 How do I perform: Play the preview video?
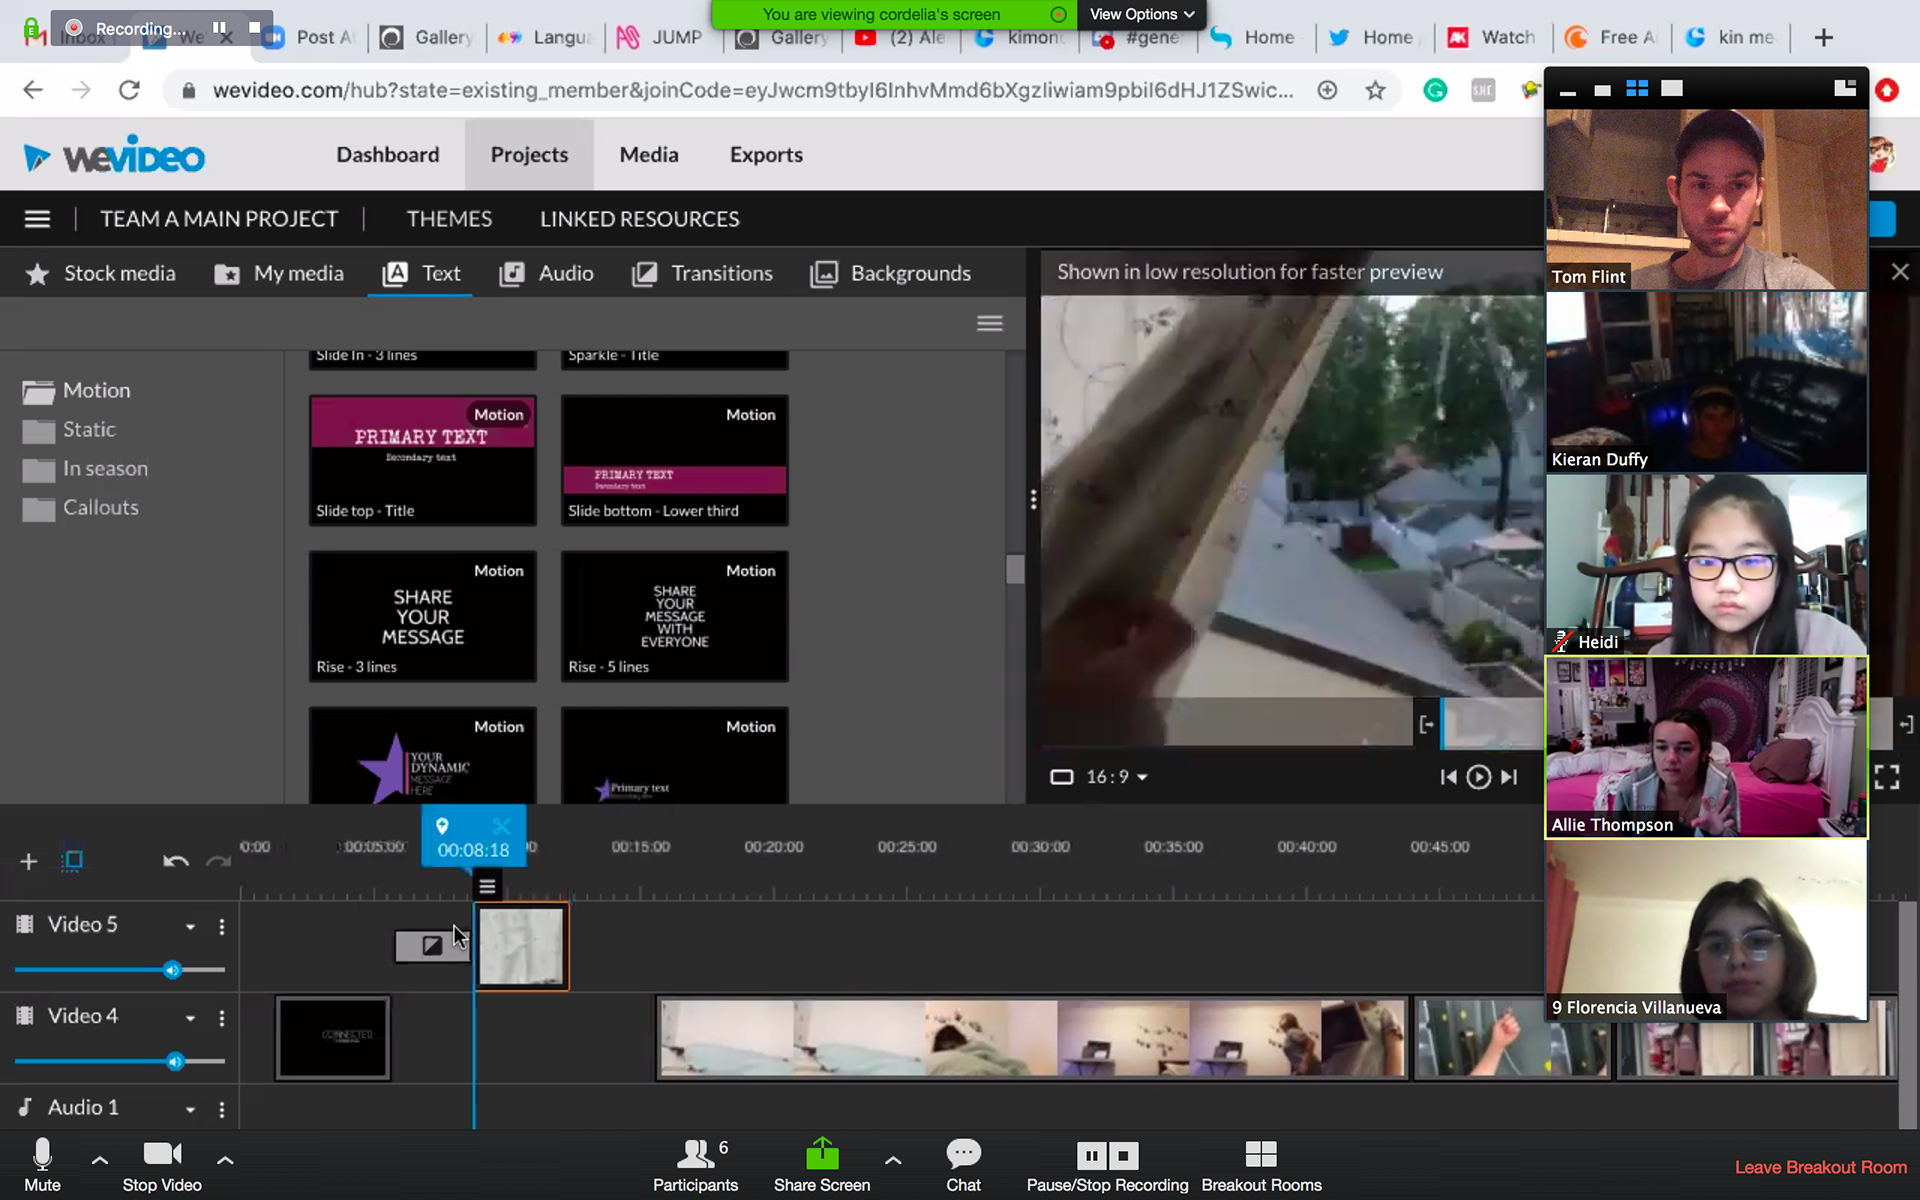[x=1478, y=777]
